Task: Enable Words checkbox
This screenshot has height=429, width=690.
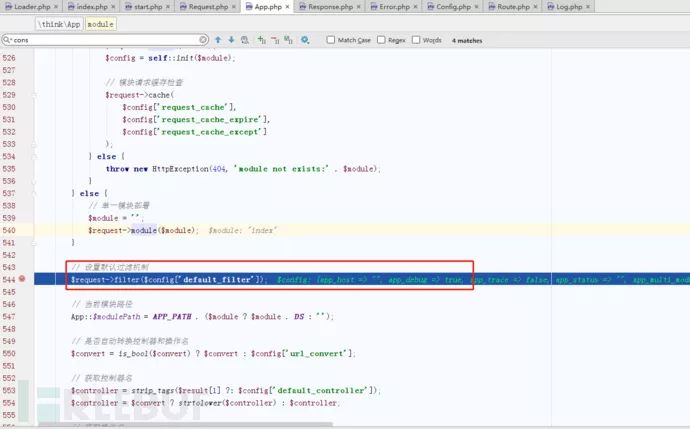Action: [x=416, y=40]
